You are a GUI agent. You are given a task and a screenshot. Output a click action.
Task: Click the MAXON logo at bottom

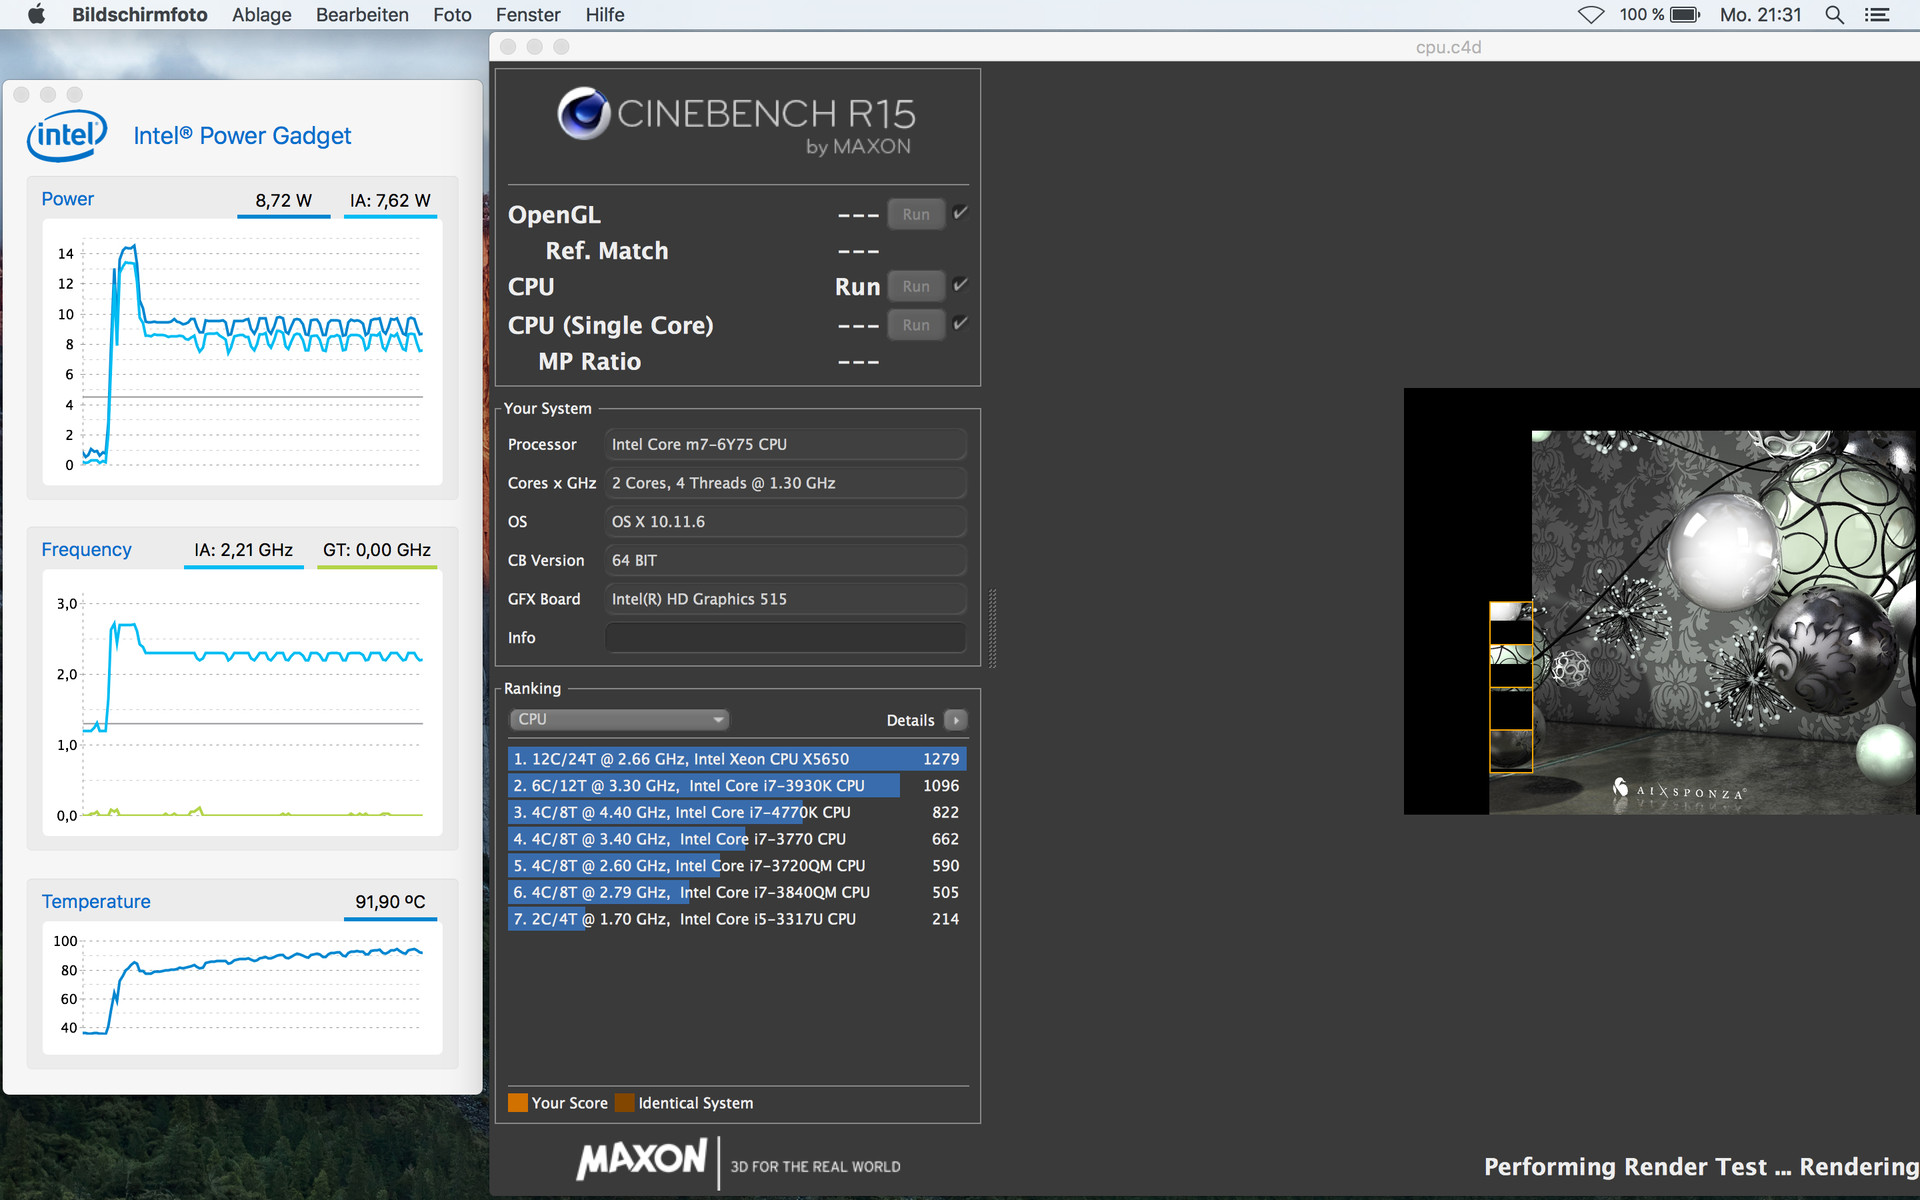point(642,1160)
